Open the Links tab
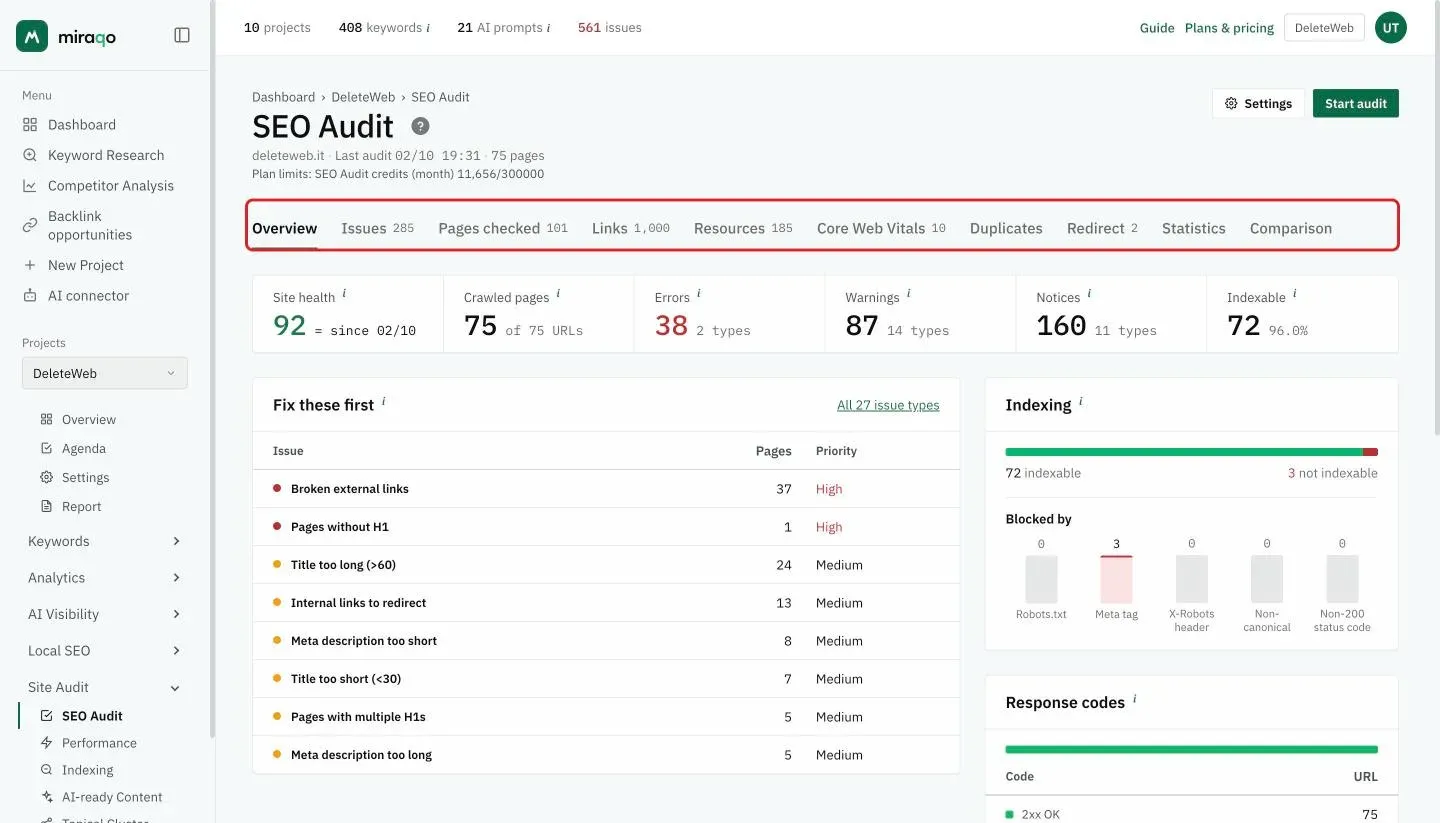Image resolution: width=1440 pixels, height=823 pixels. (x=631, y=228)
